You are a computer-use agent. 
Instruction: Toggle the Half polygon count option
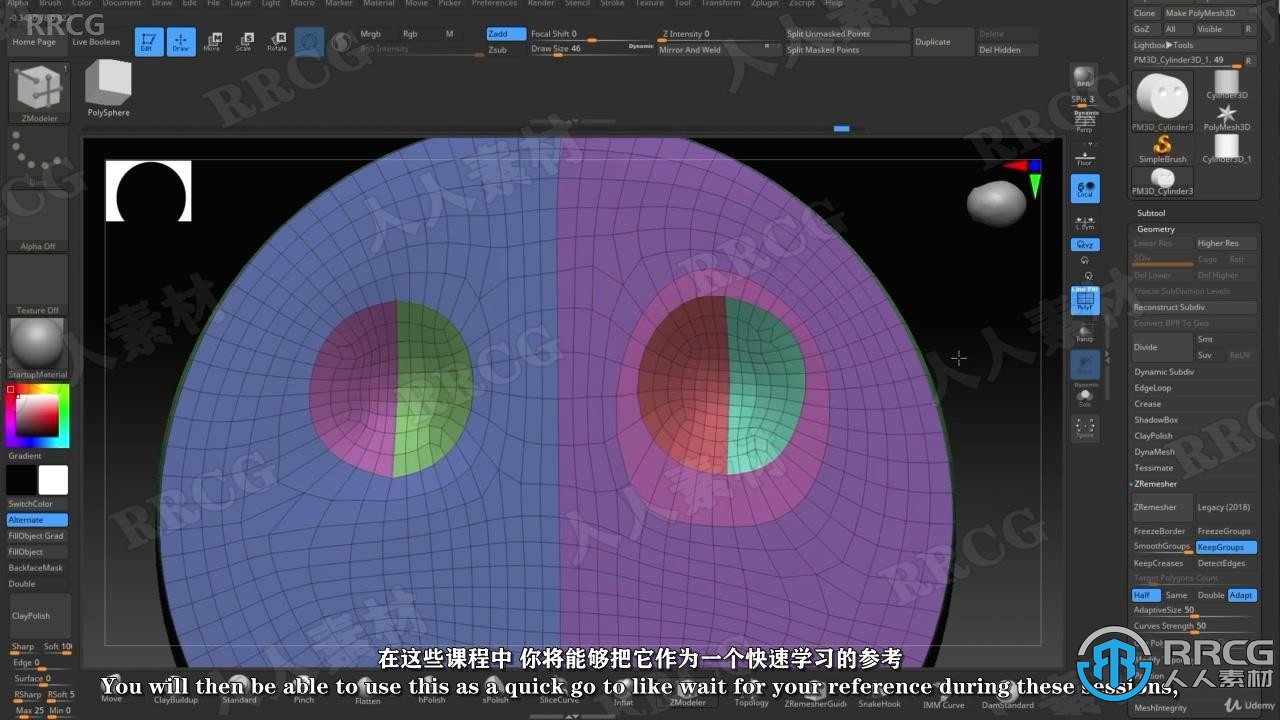(x=1146, y=595)
